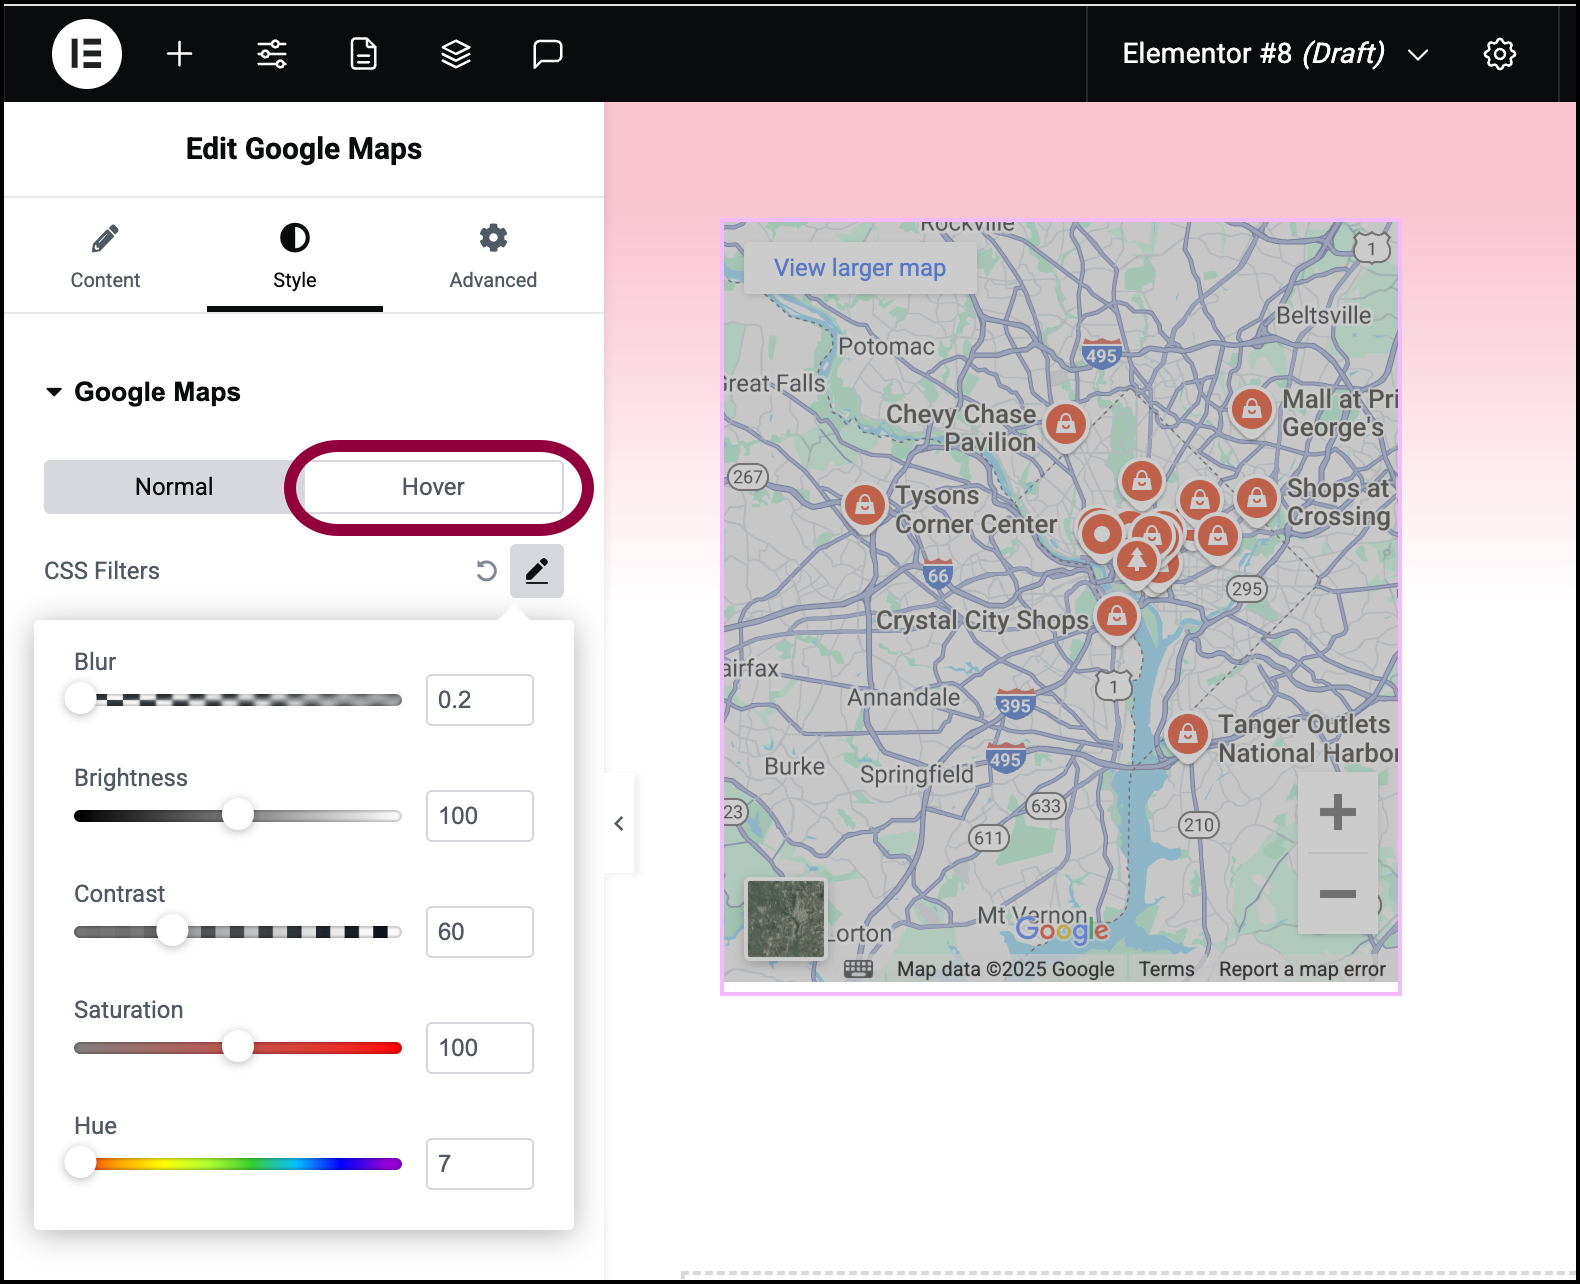This screenshot has width=1580, height=1284.
Task: Click the tree park marker on map
Action: click(x=1137, y=561)
